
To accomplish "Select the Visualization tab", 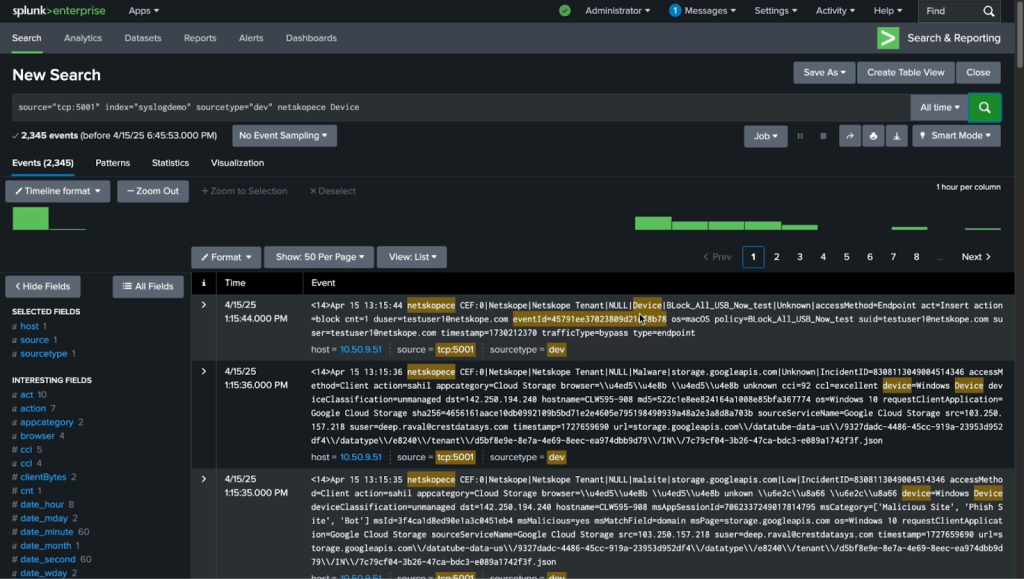I will point(237,163).
